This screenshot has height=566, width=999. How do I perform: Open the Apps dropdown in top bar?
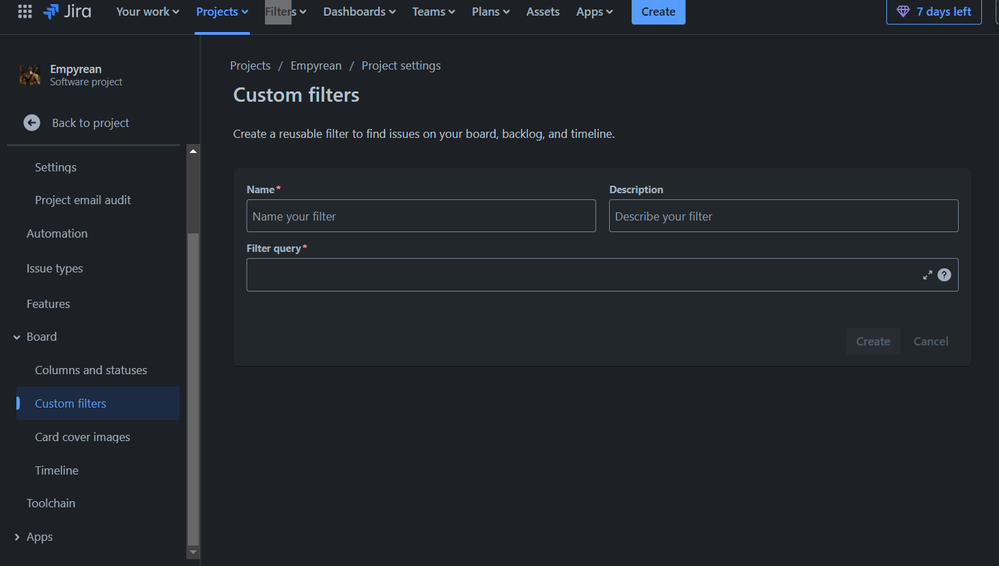(594, 11)
